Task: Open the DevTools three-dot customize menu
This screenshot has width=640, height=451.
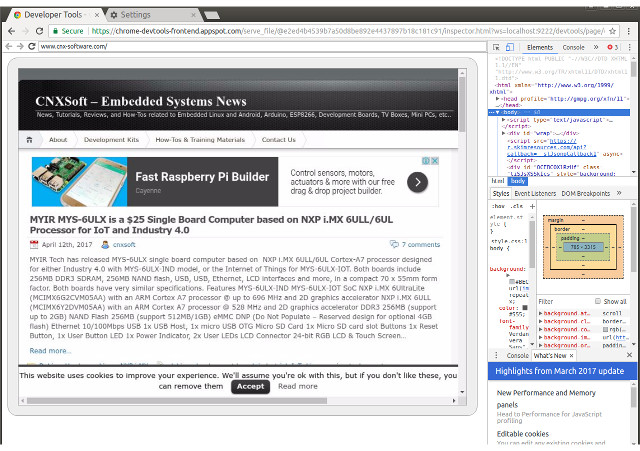Action: pyautogui.click(x=629, y=47)
